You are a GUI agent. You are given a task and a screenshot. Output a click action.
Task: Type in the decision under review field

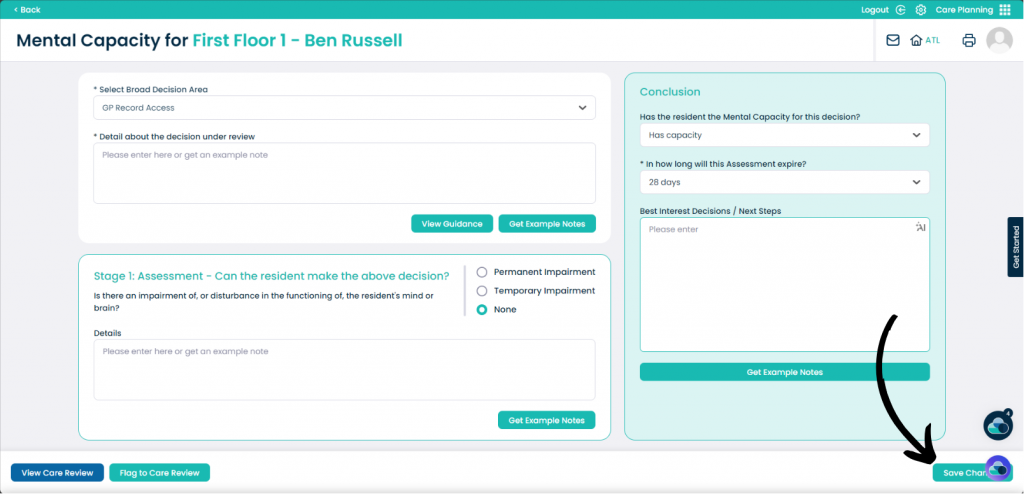pyautogui.click(x=344, y=173)
